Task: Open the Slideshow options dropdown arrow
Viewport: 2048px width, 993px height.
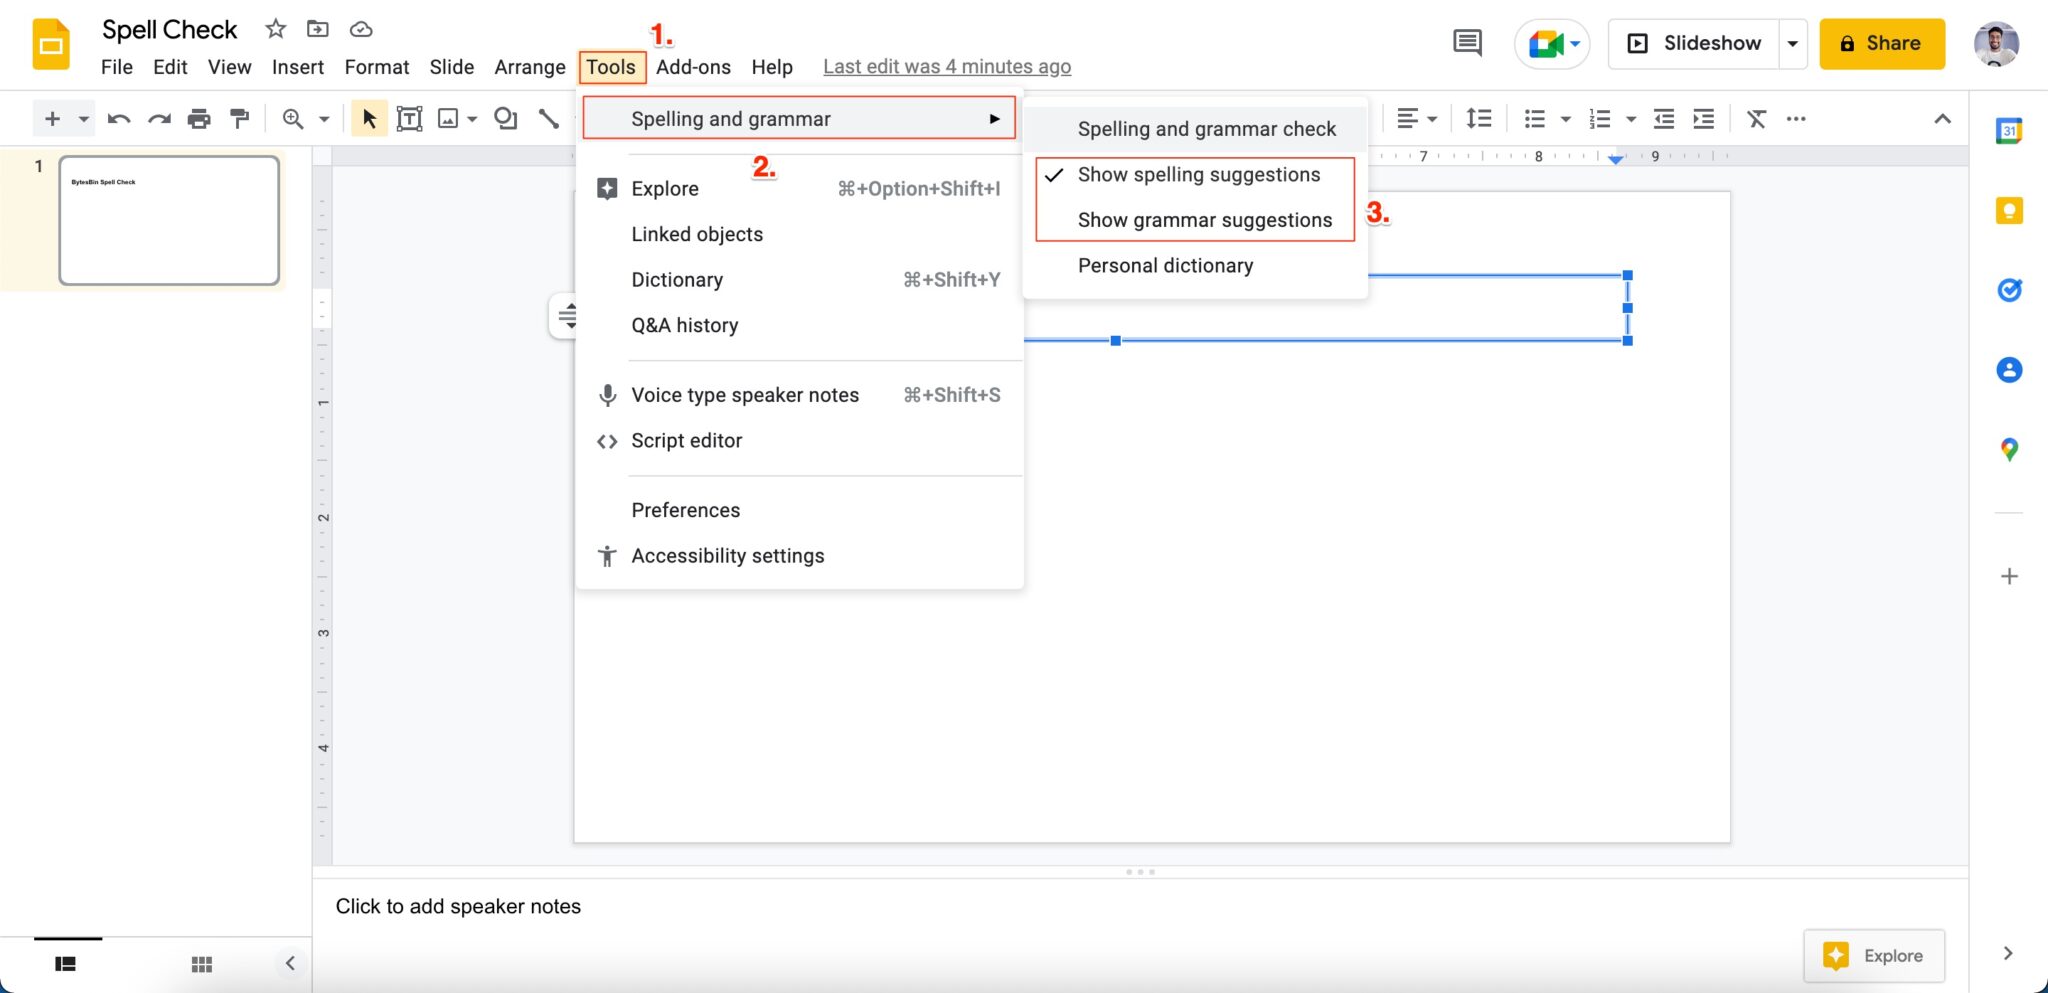Action: [x=1793, y=43]
